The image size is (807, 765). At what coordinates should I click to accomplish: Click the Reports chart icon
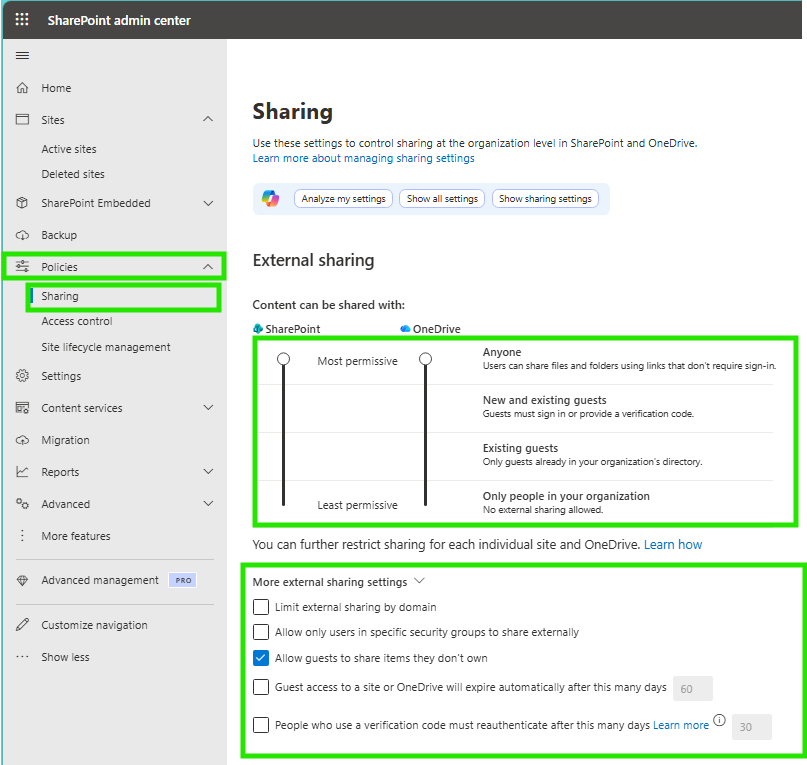pyautogui.click(x=22, y=472)
